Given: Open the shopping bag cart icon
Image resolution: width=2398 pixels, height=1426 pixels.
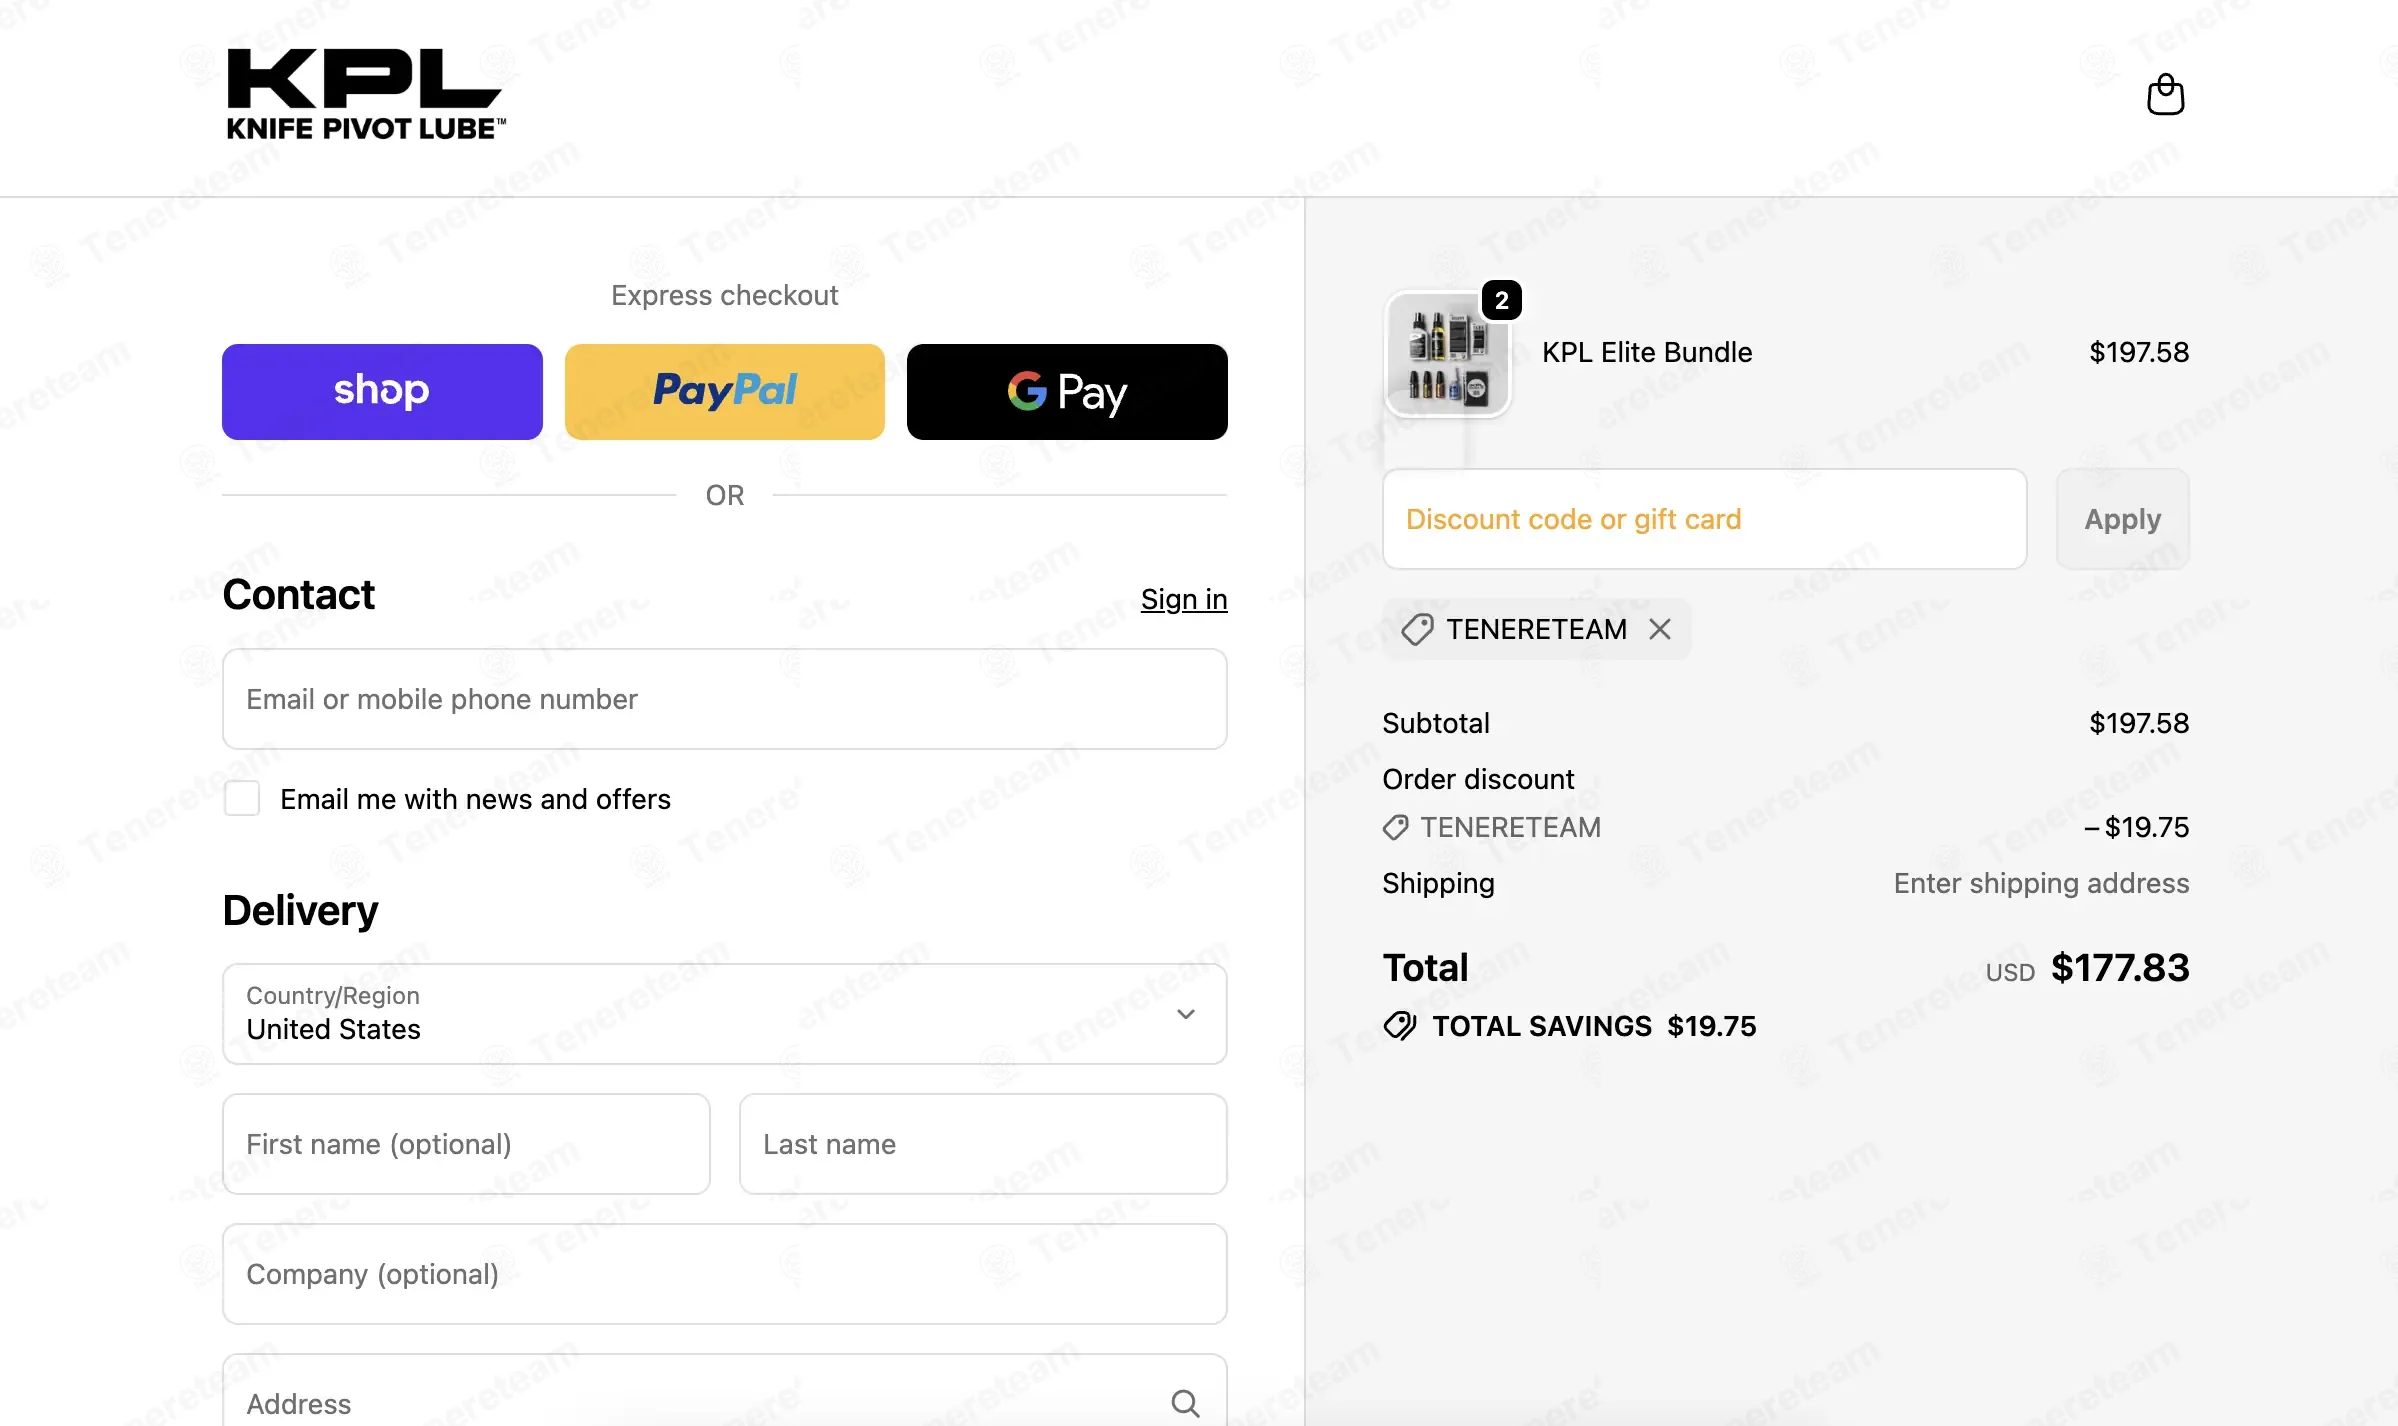Looking at the screenshot, I should [2165, 95].
